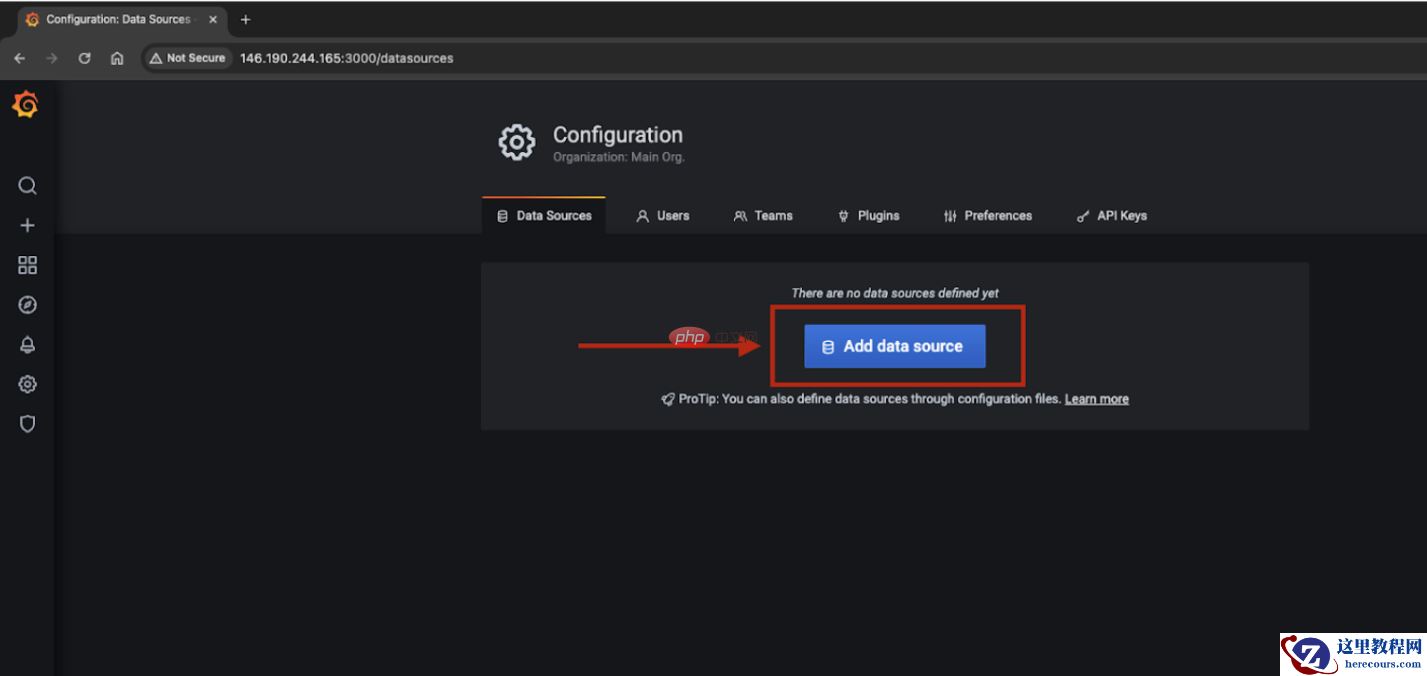1427x676 pixels.
Task: Click the ProTip rocket icon
Action: [x=668, y=399]
